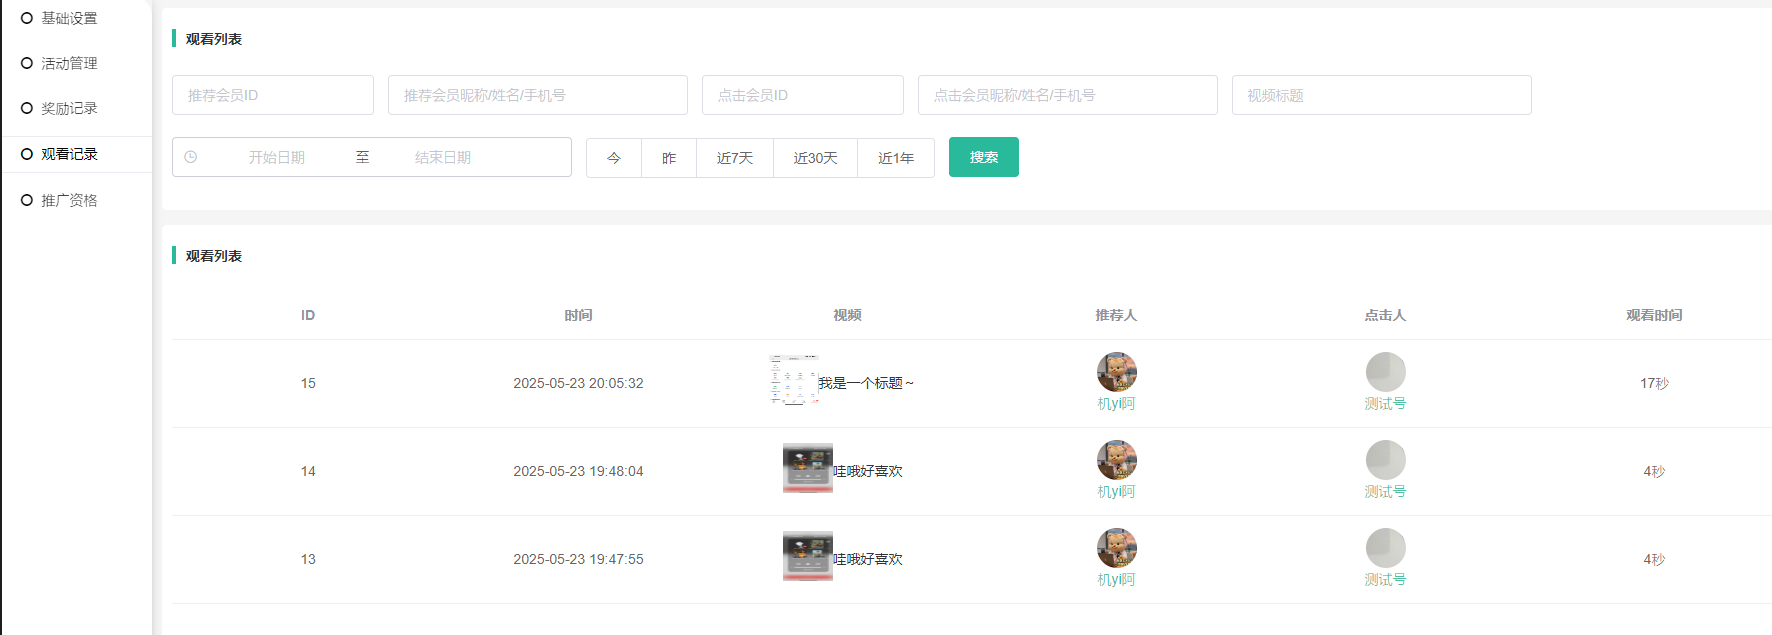Filter by 近7天 quick range
This screenshot has width=1772, height=635.
coord(734,158)
